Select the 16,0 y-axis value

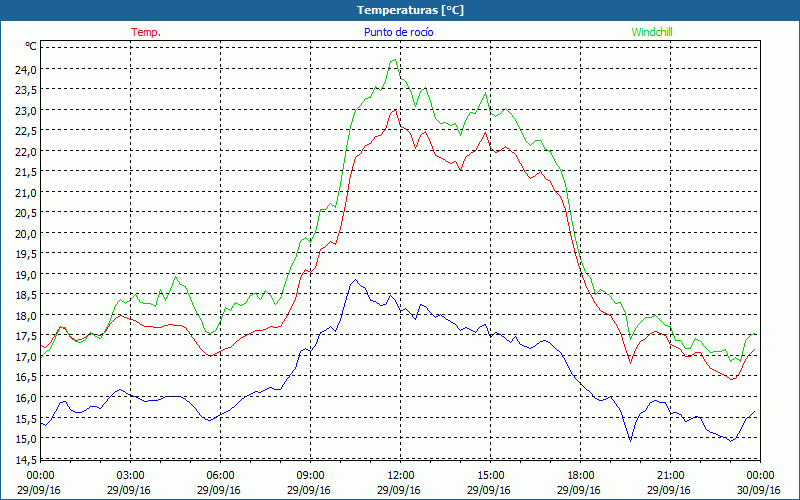tap(25, 397)
